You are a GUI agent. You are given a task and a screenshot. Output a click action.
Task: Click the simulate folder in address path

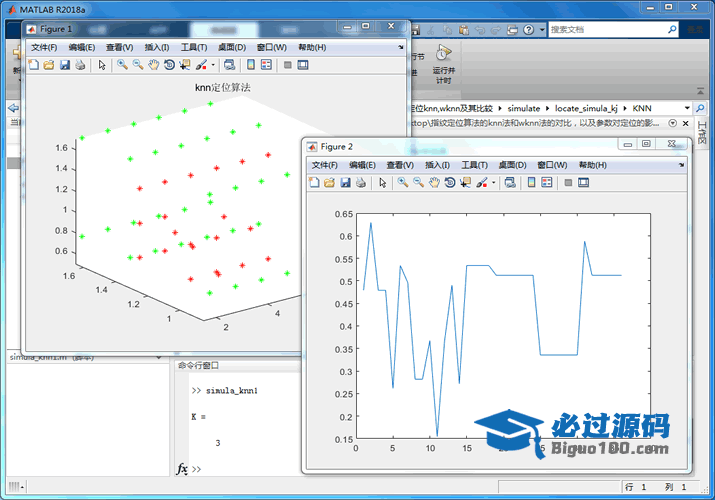coord(523,107)
